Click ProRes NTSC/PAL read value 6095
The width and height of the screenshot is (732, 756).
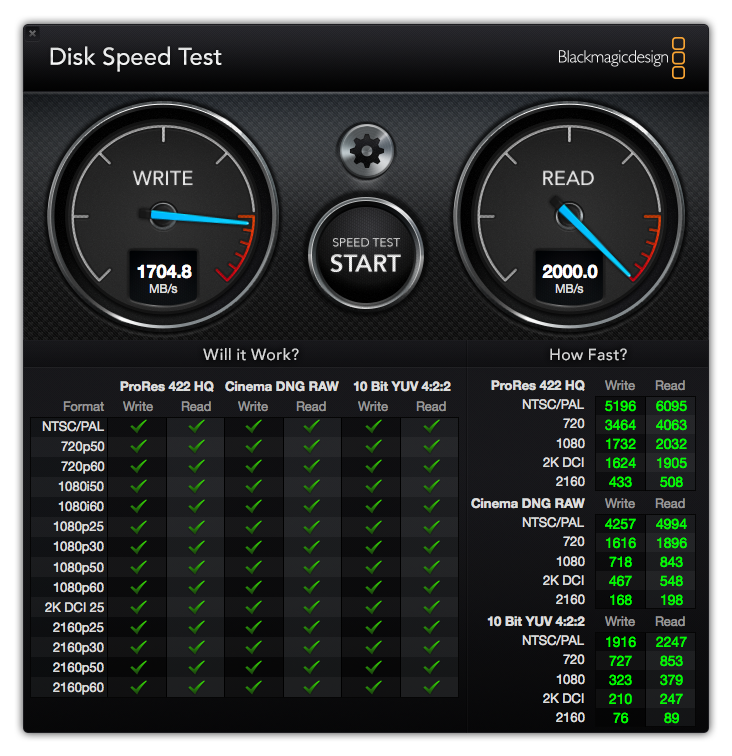click(671, 406)
